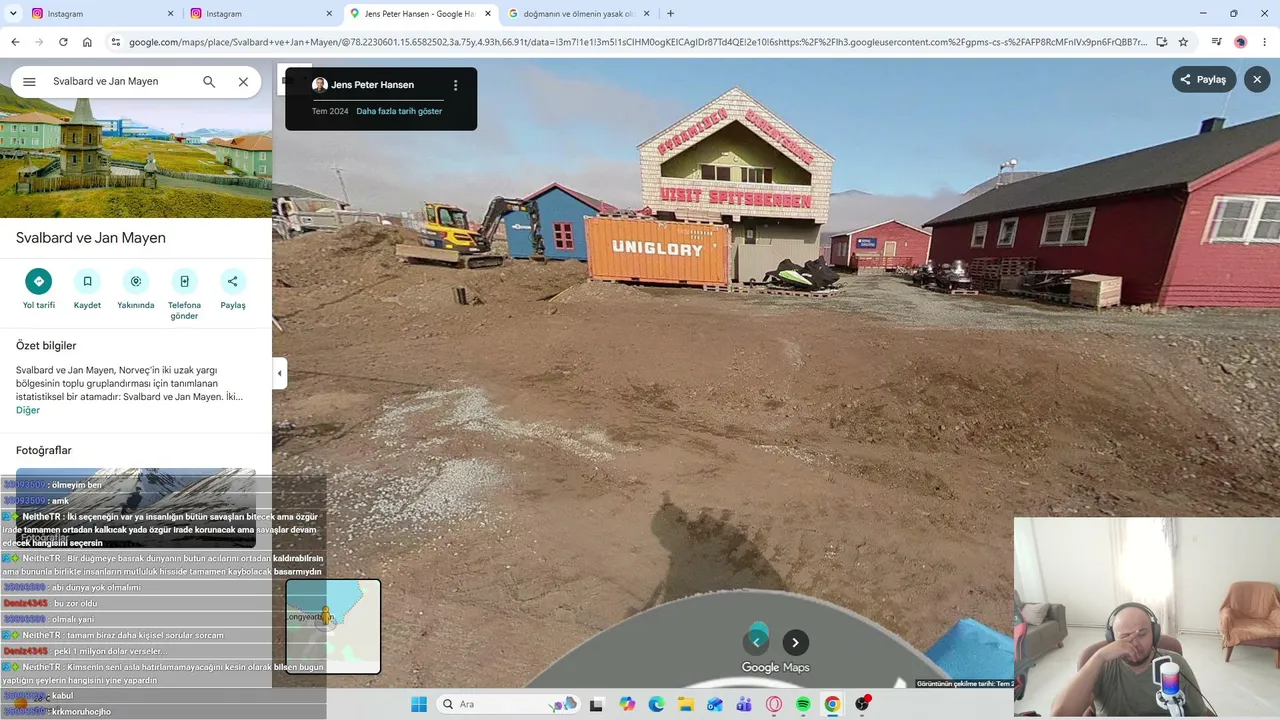Image resolution: width=1280 pixels, height=720 pixels.
Task: View site information icon in address bar
Action: tap(116, 42)
